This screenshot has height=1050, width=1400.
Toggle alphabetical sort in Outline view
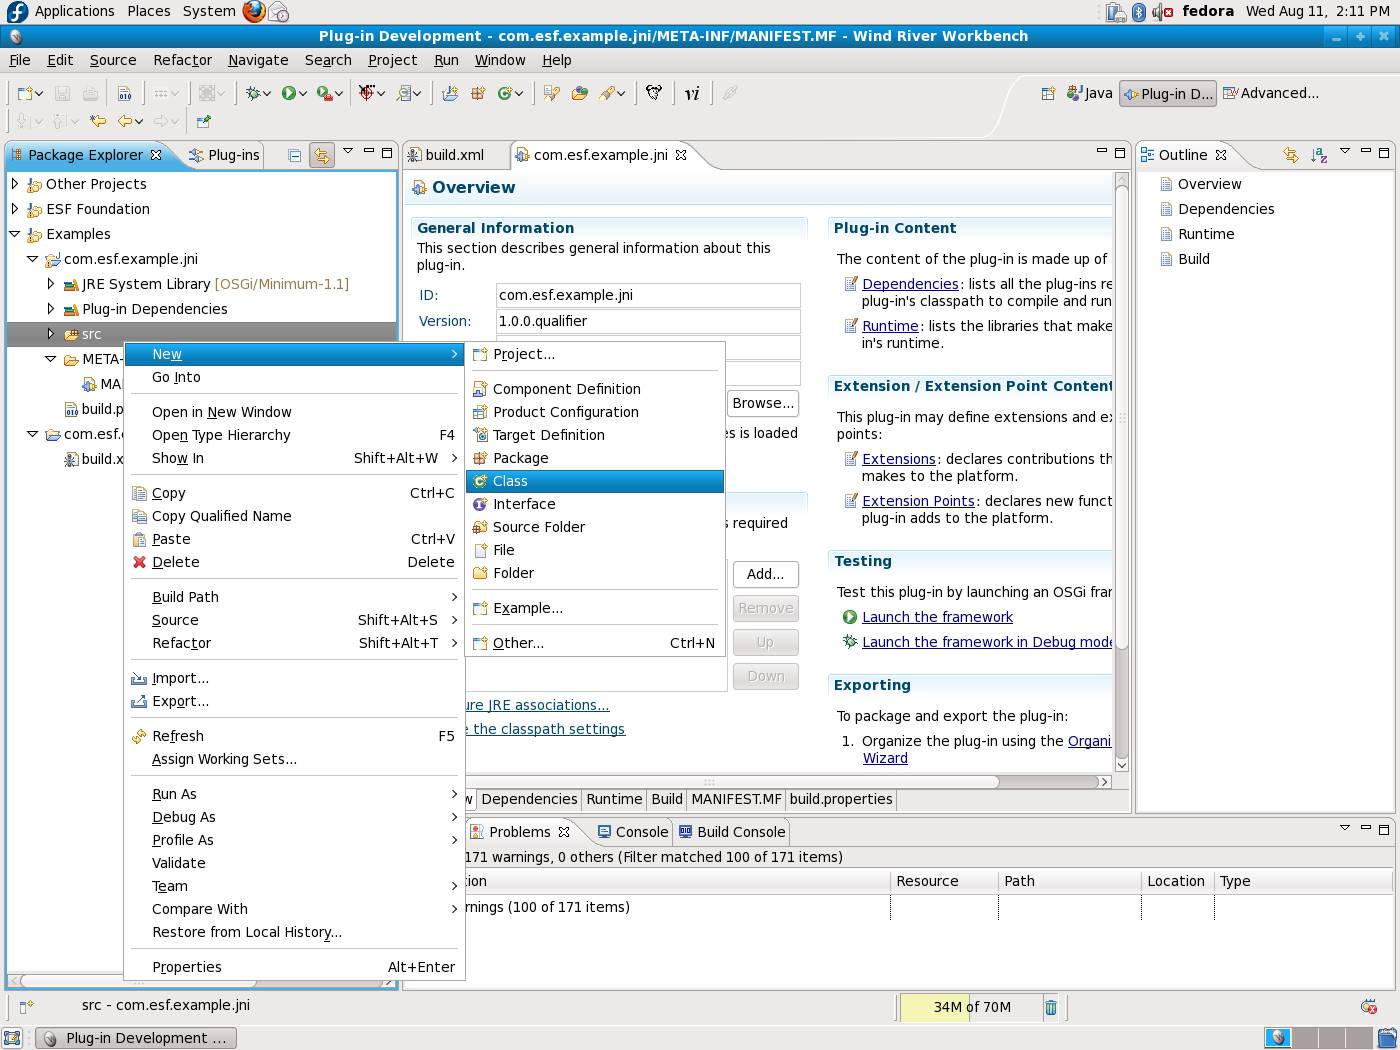[x=1319, y=155]
